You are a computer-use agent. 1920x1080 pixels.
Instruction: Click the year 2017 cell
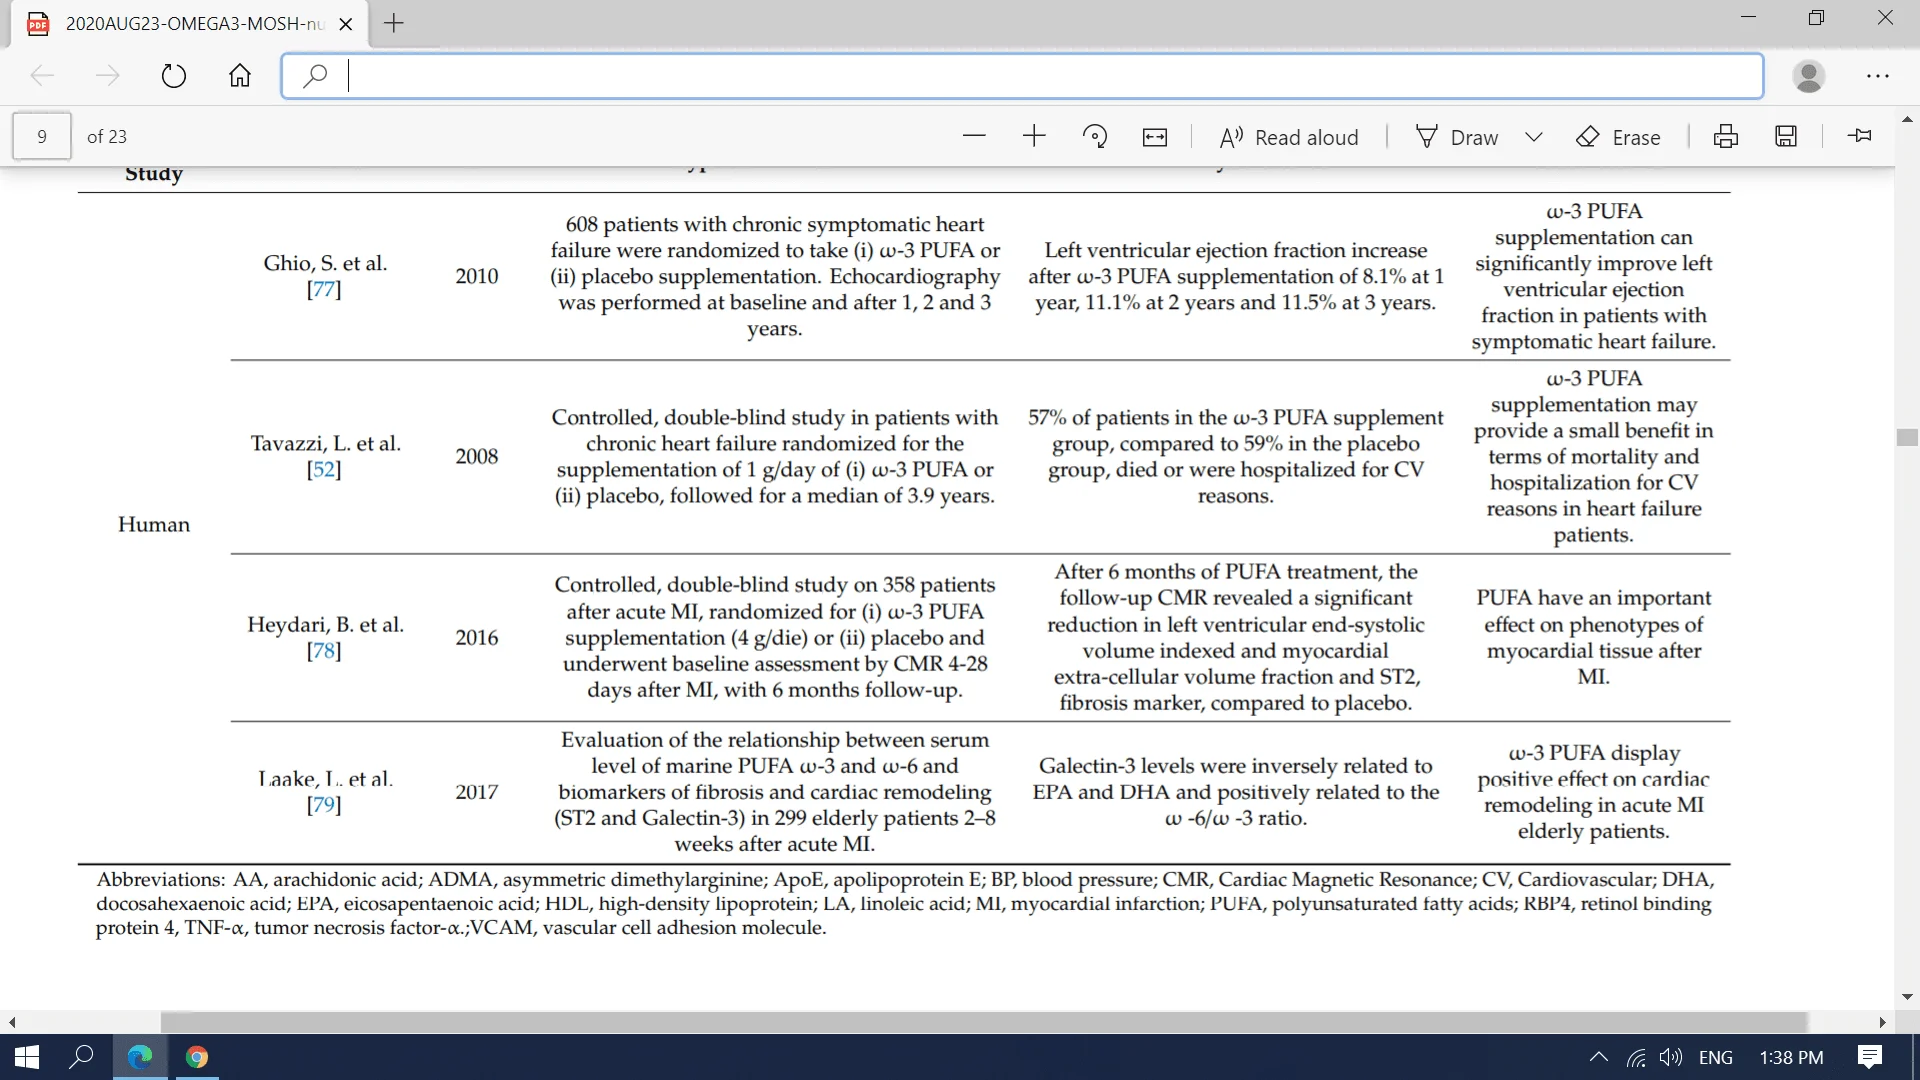477,792
